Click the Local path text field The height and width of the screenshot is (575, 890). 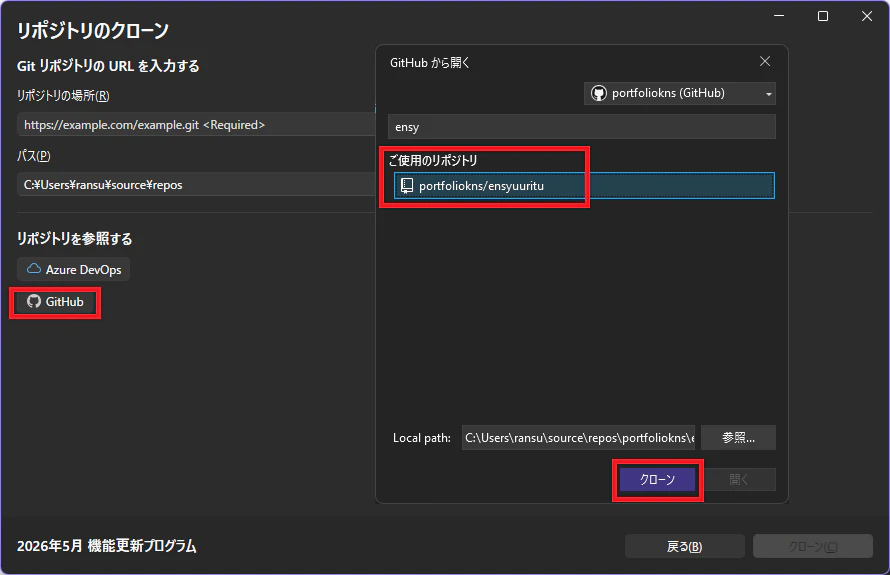point(578,438)
